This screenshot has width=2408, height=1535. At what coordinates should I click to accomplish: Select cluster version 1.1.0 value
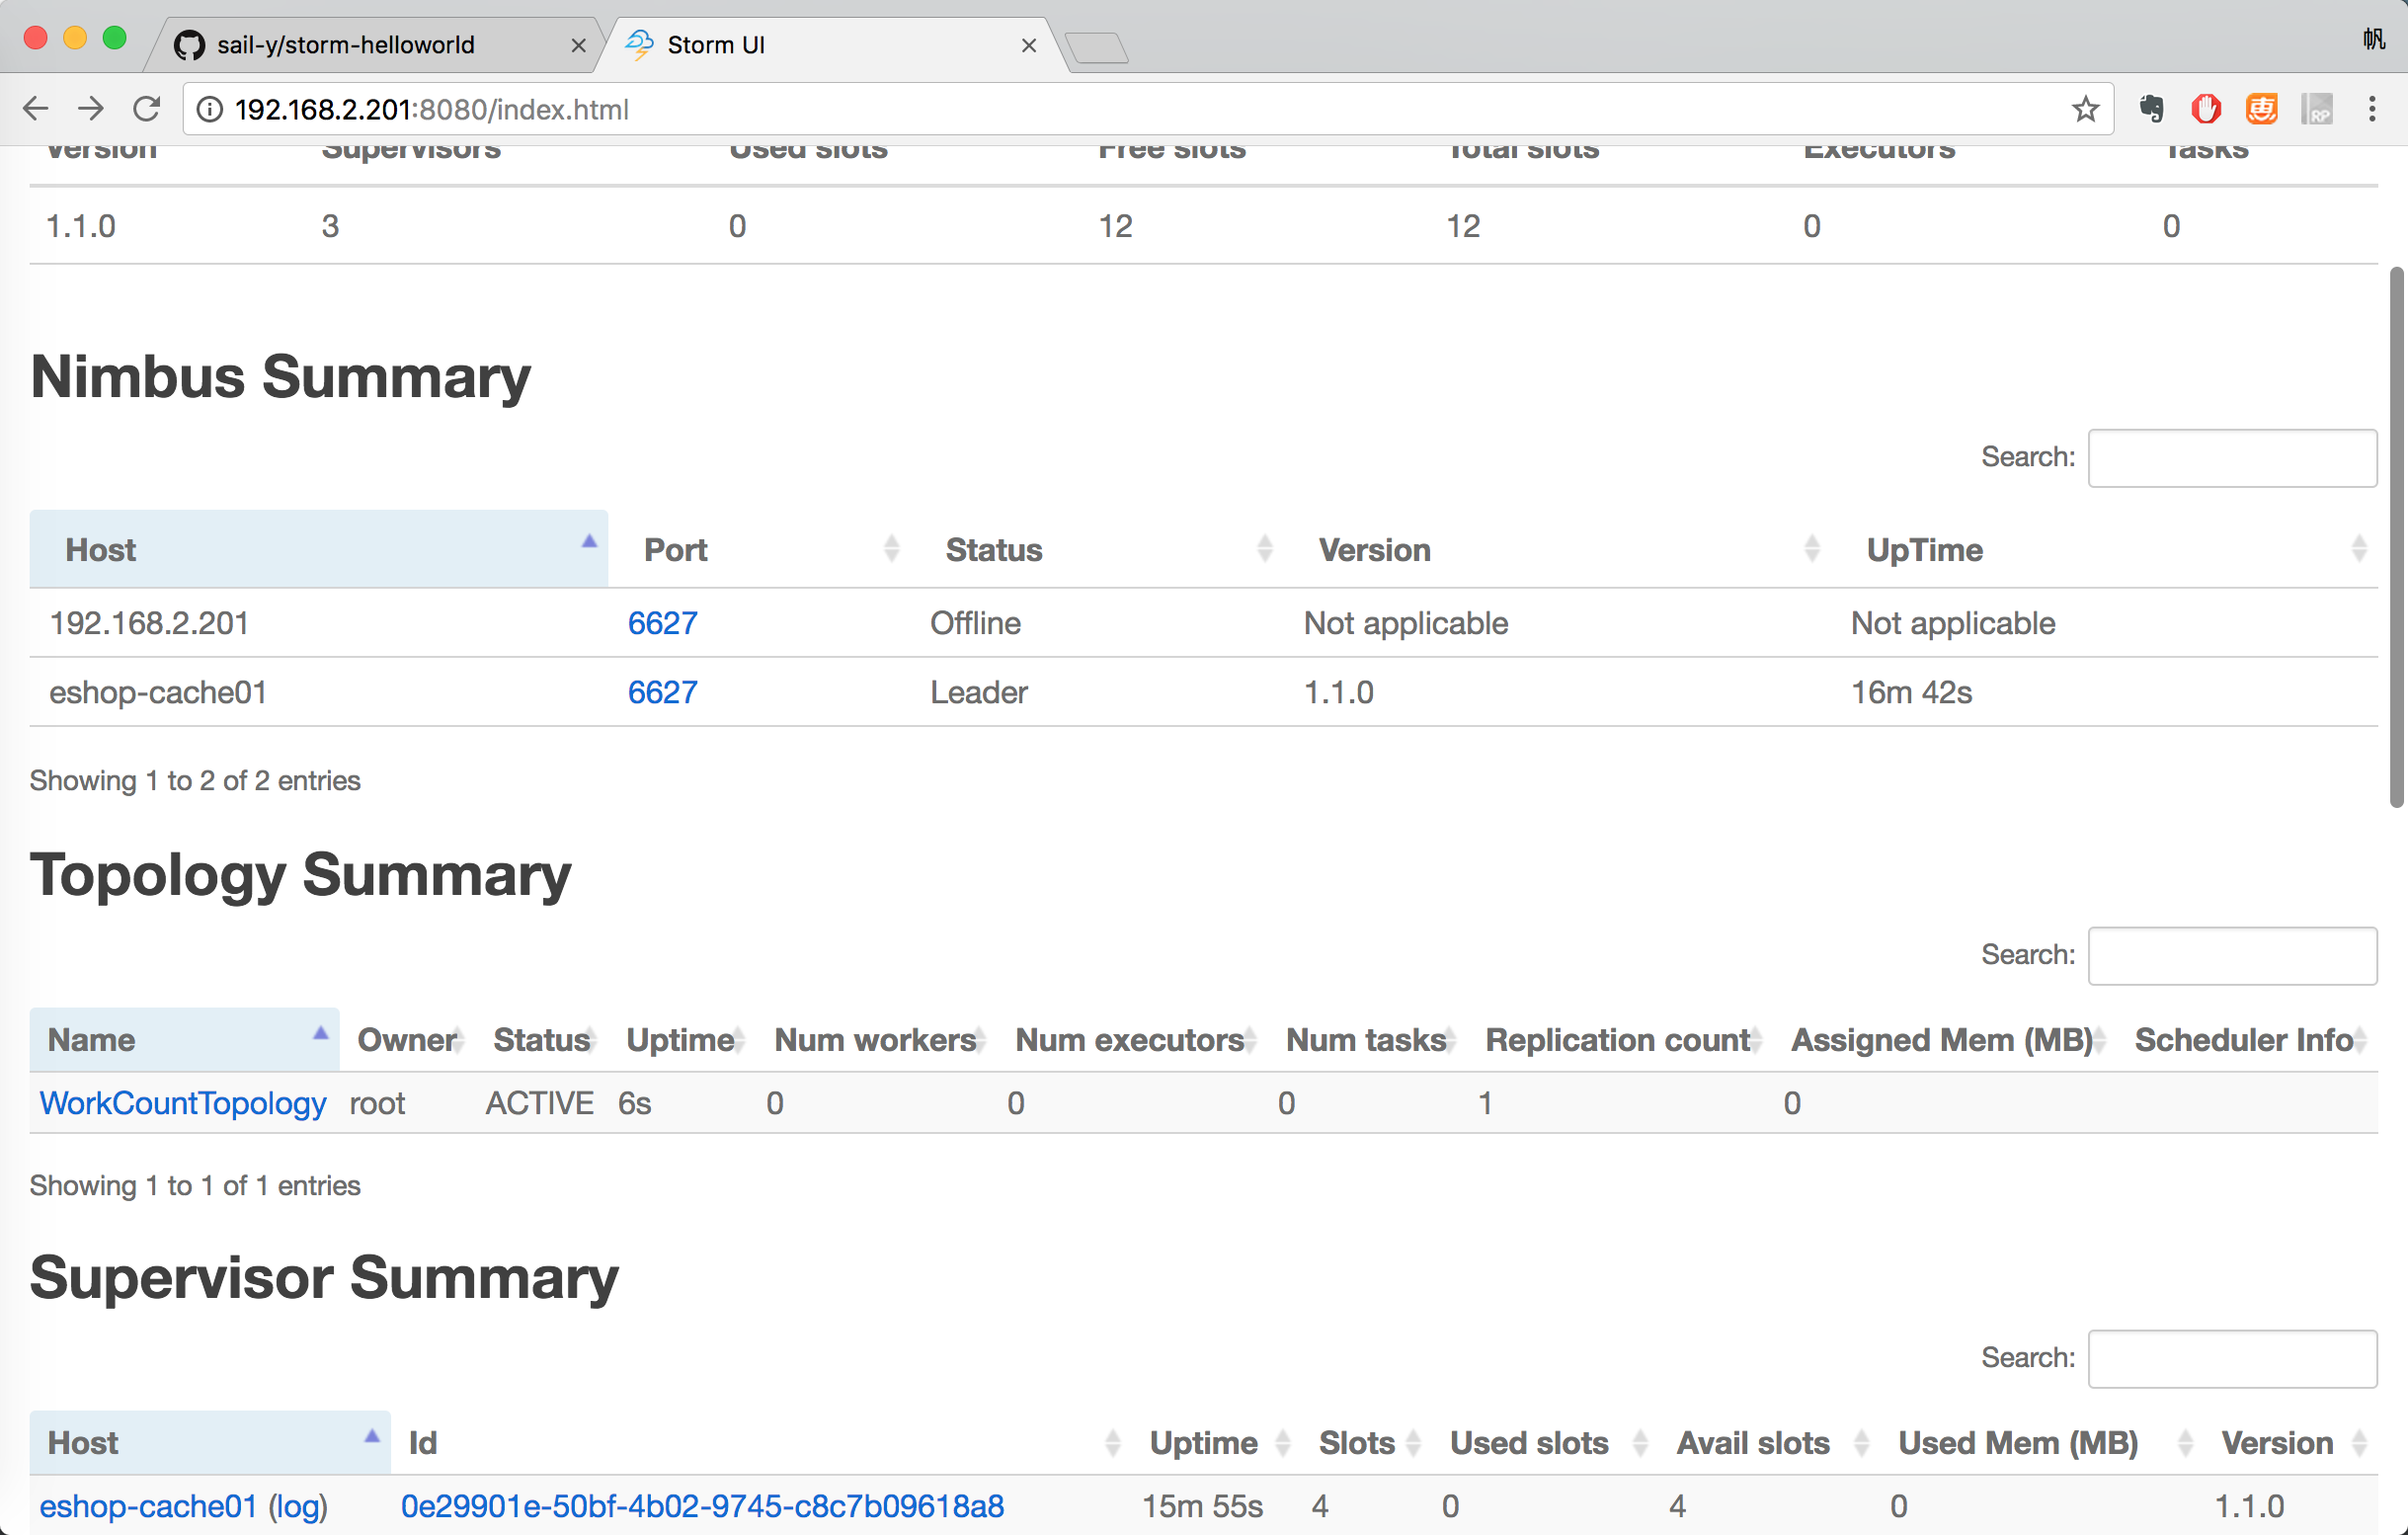point(81,226)
